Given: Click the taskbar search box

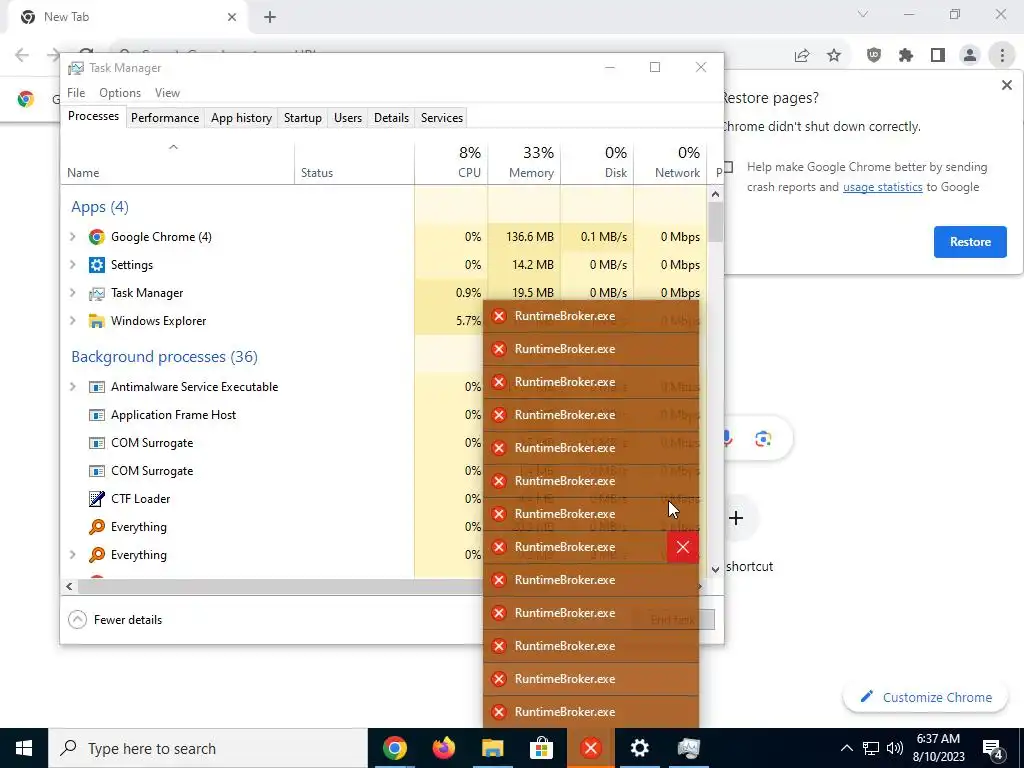Looking at the screenshot, I should [x=208, y=748].
